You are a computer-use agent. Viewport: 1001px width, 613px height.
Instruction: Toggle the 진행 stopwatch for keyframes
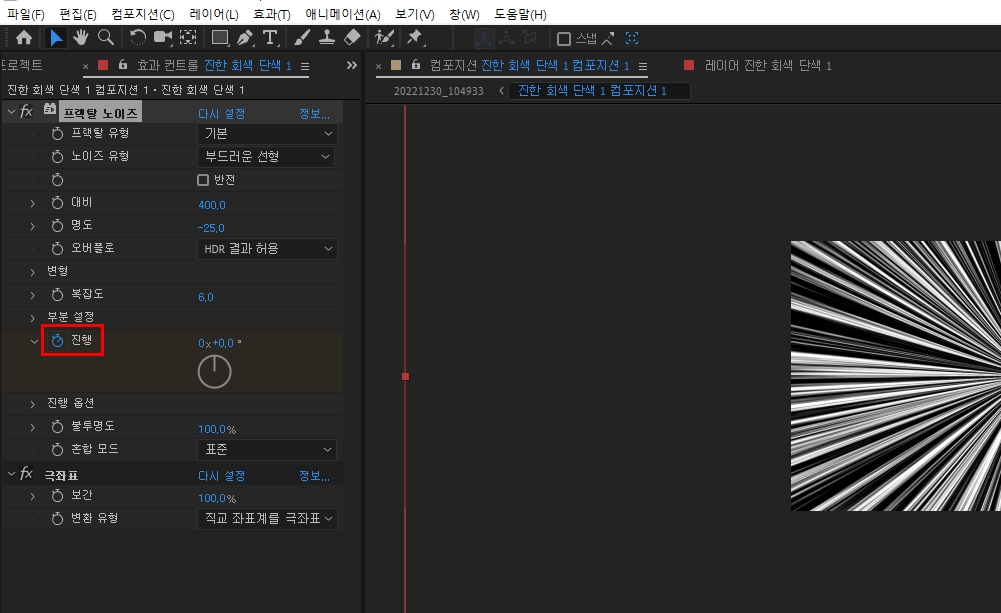pos(57,340)
